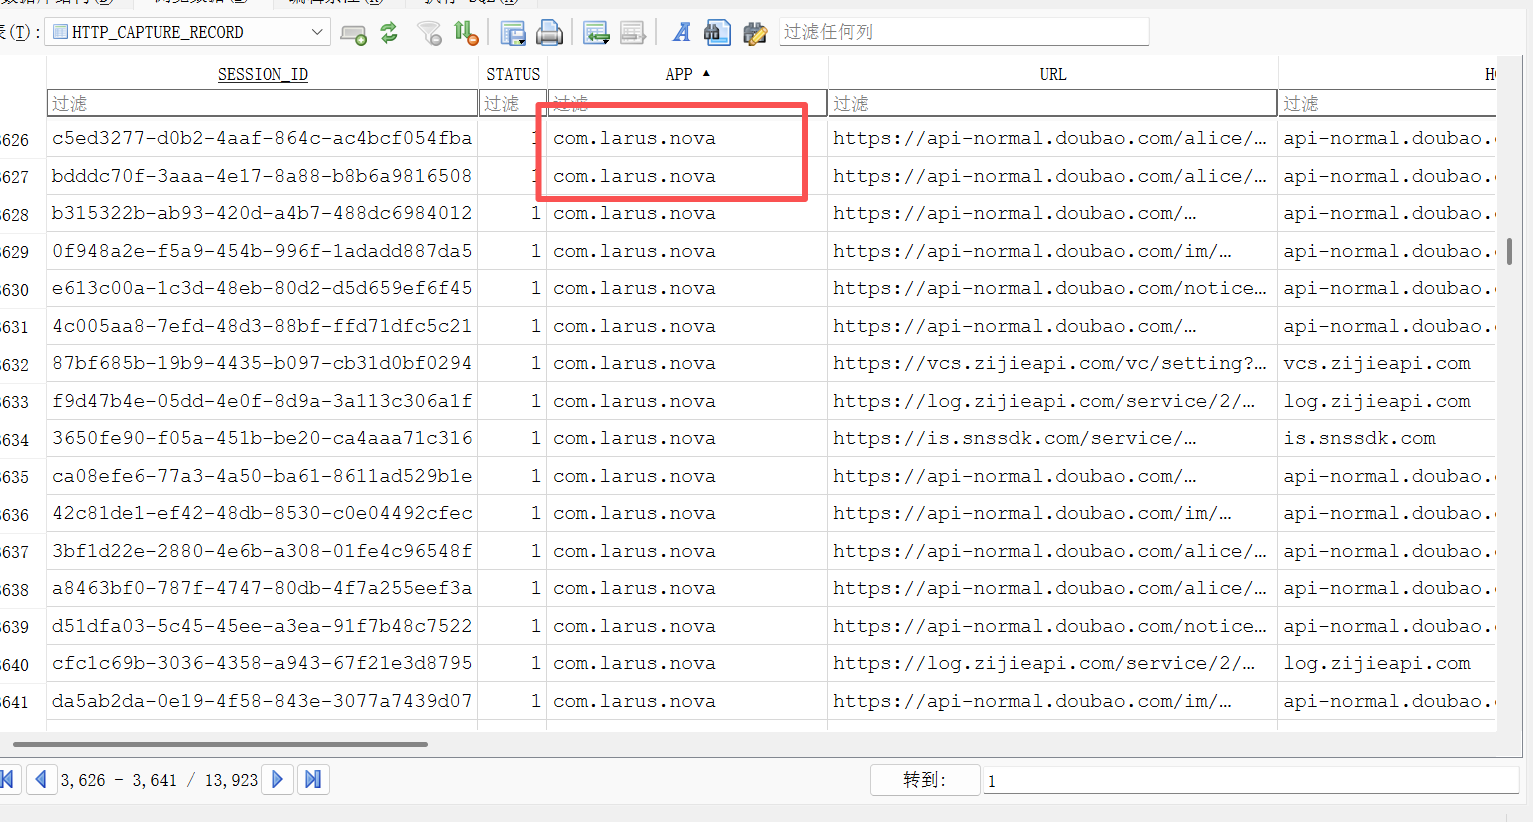
Task: Select session ID 87bf685b-19b9-4435-b097-cb31d0bf0294
Action: tap(262, 363)
